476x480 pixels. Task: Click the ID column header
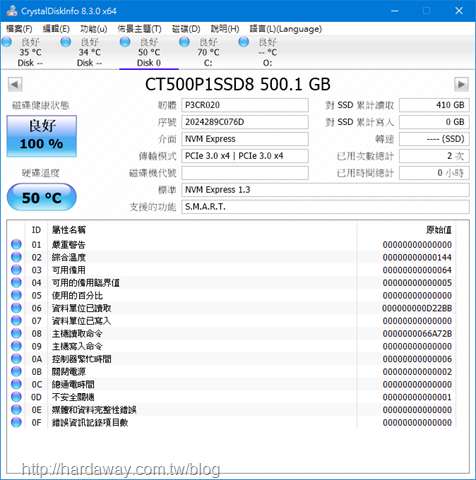coord(36,230)
